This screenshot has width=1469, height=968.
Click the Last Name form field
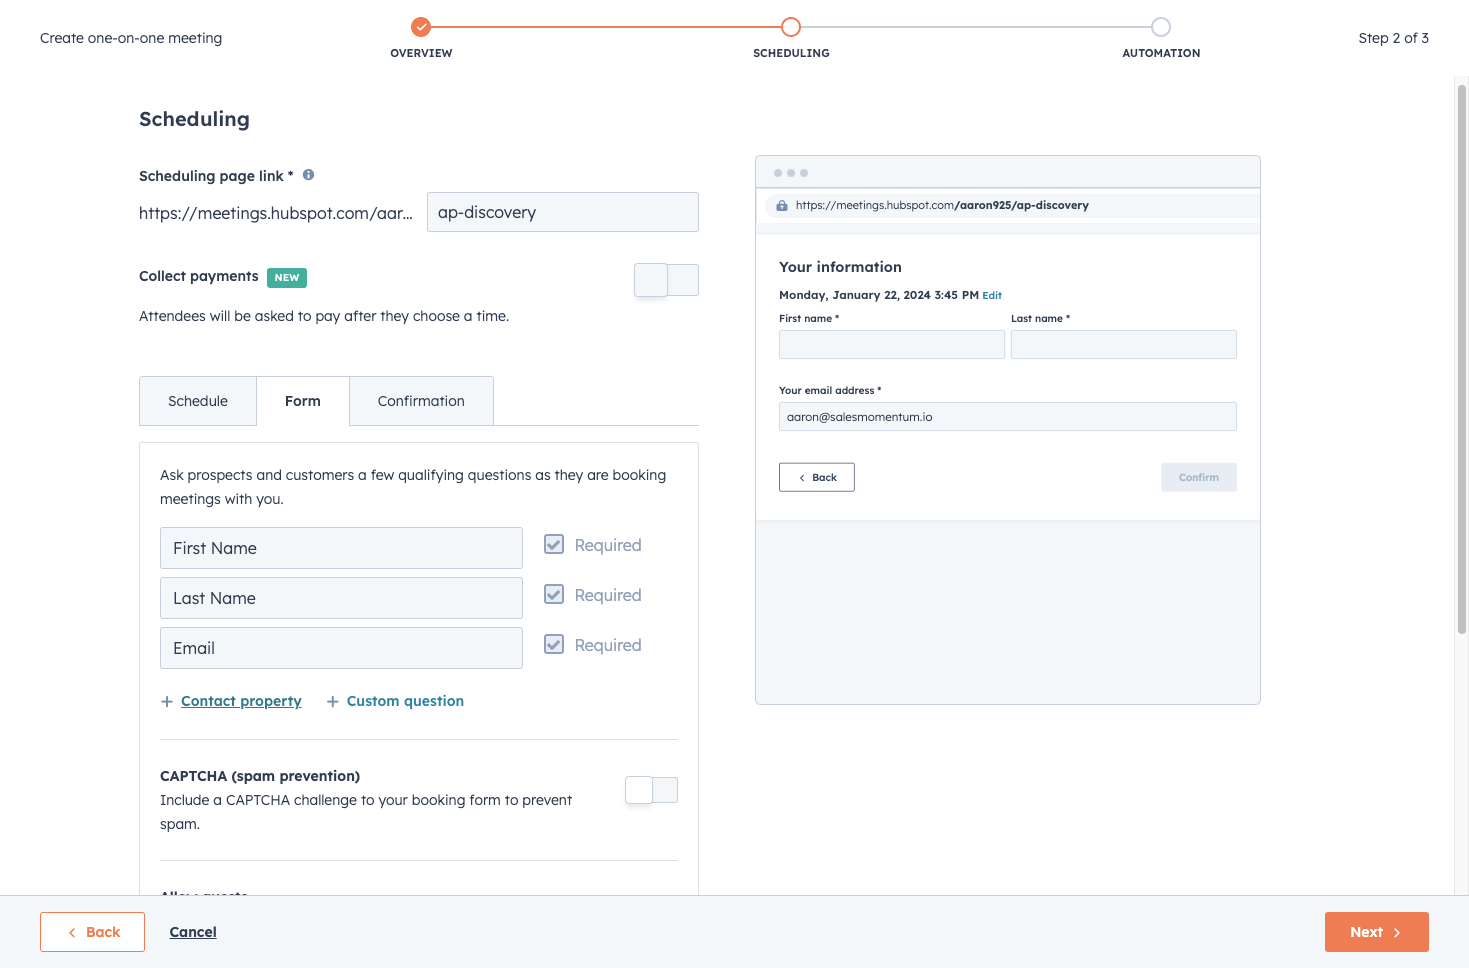tap(341, 598)
